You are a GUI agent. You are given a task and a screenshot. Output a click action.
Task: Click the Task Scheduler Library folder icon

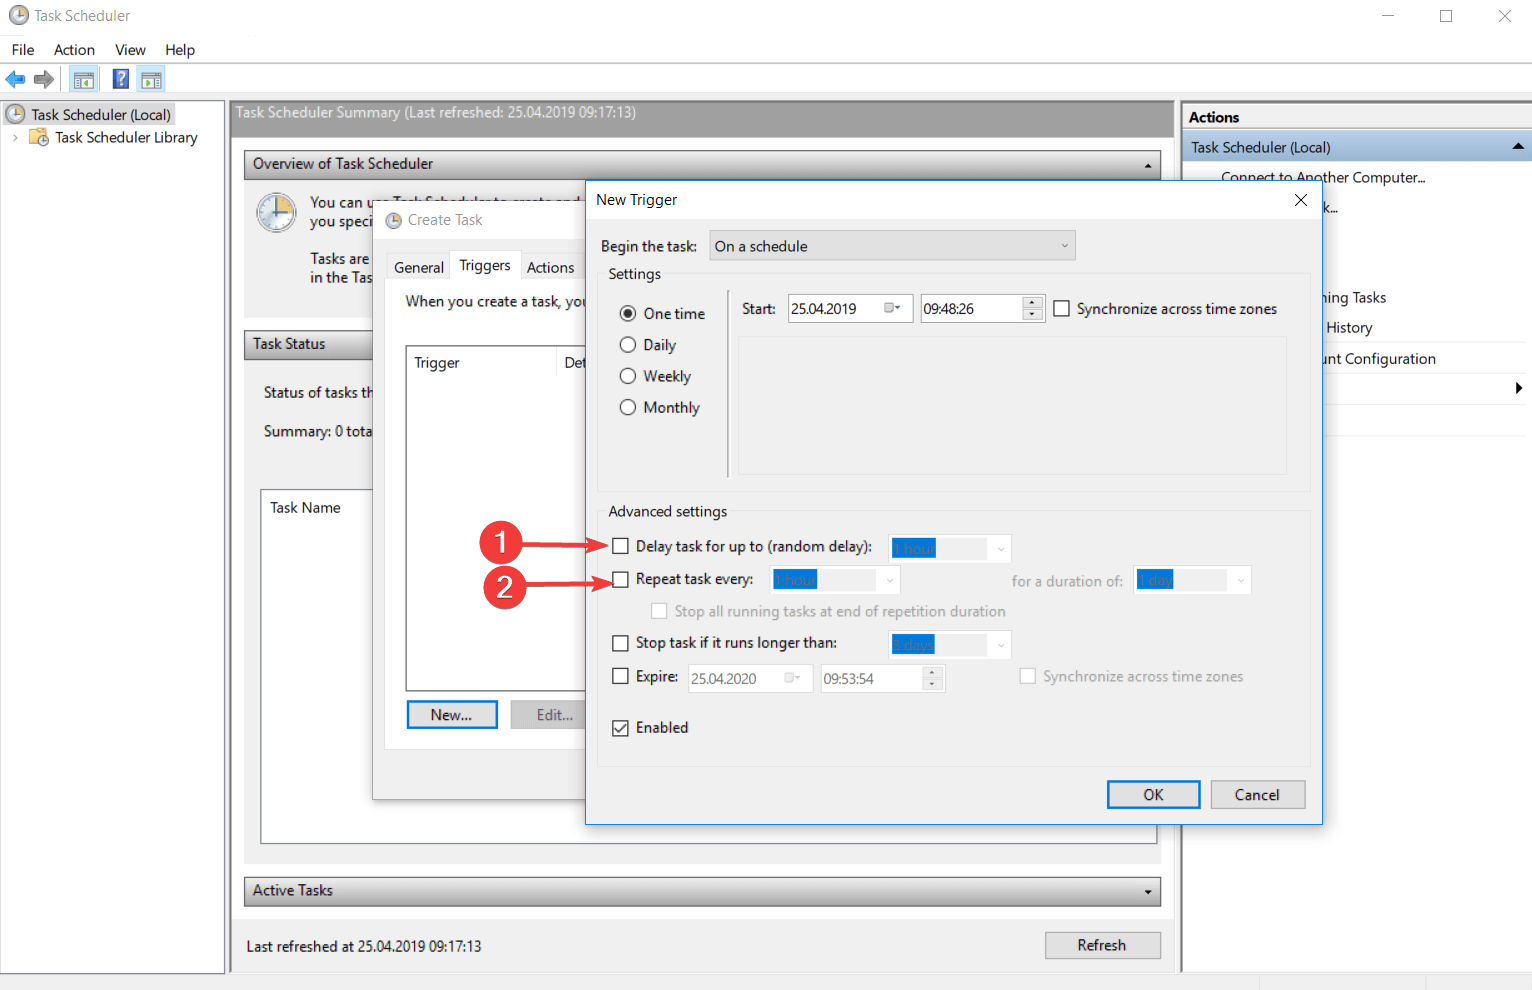(38, 137)
